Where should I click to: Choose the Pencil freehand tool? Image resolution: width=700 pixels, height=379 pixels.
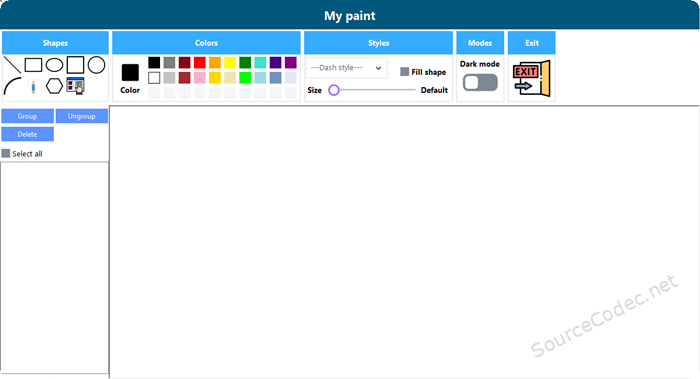tap(33, 86)
